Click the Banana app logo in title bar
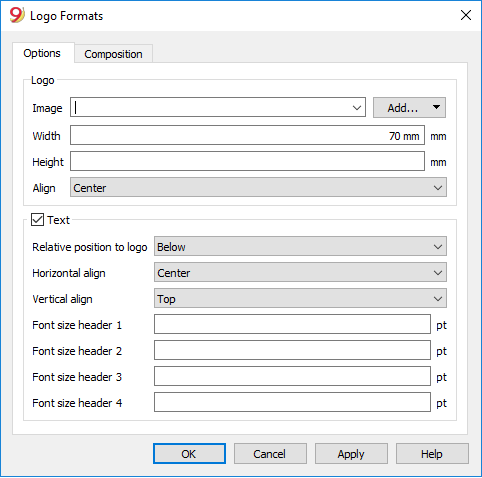The height and width of the screenshot is (478, 482). click(x=17, y=15)
